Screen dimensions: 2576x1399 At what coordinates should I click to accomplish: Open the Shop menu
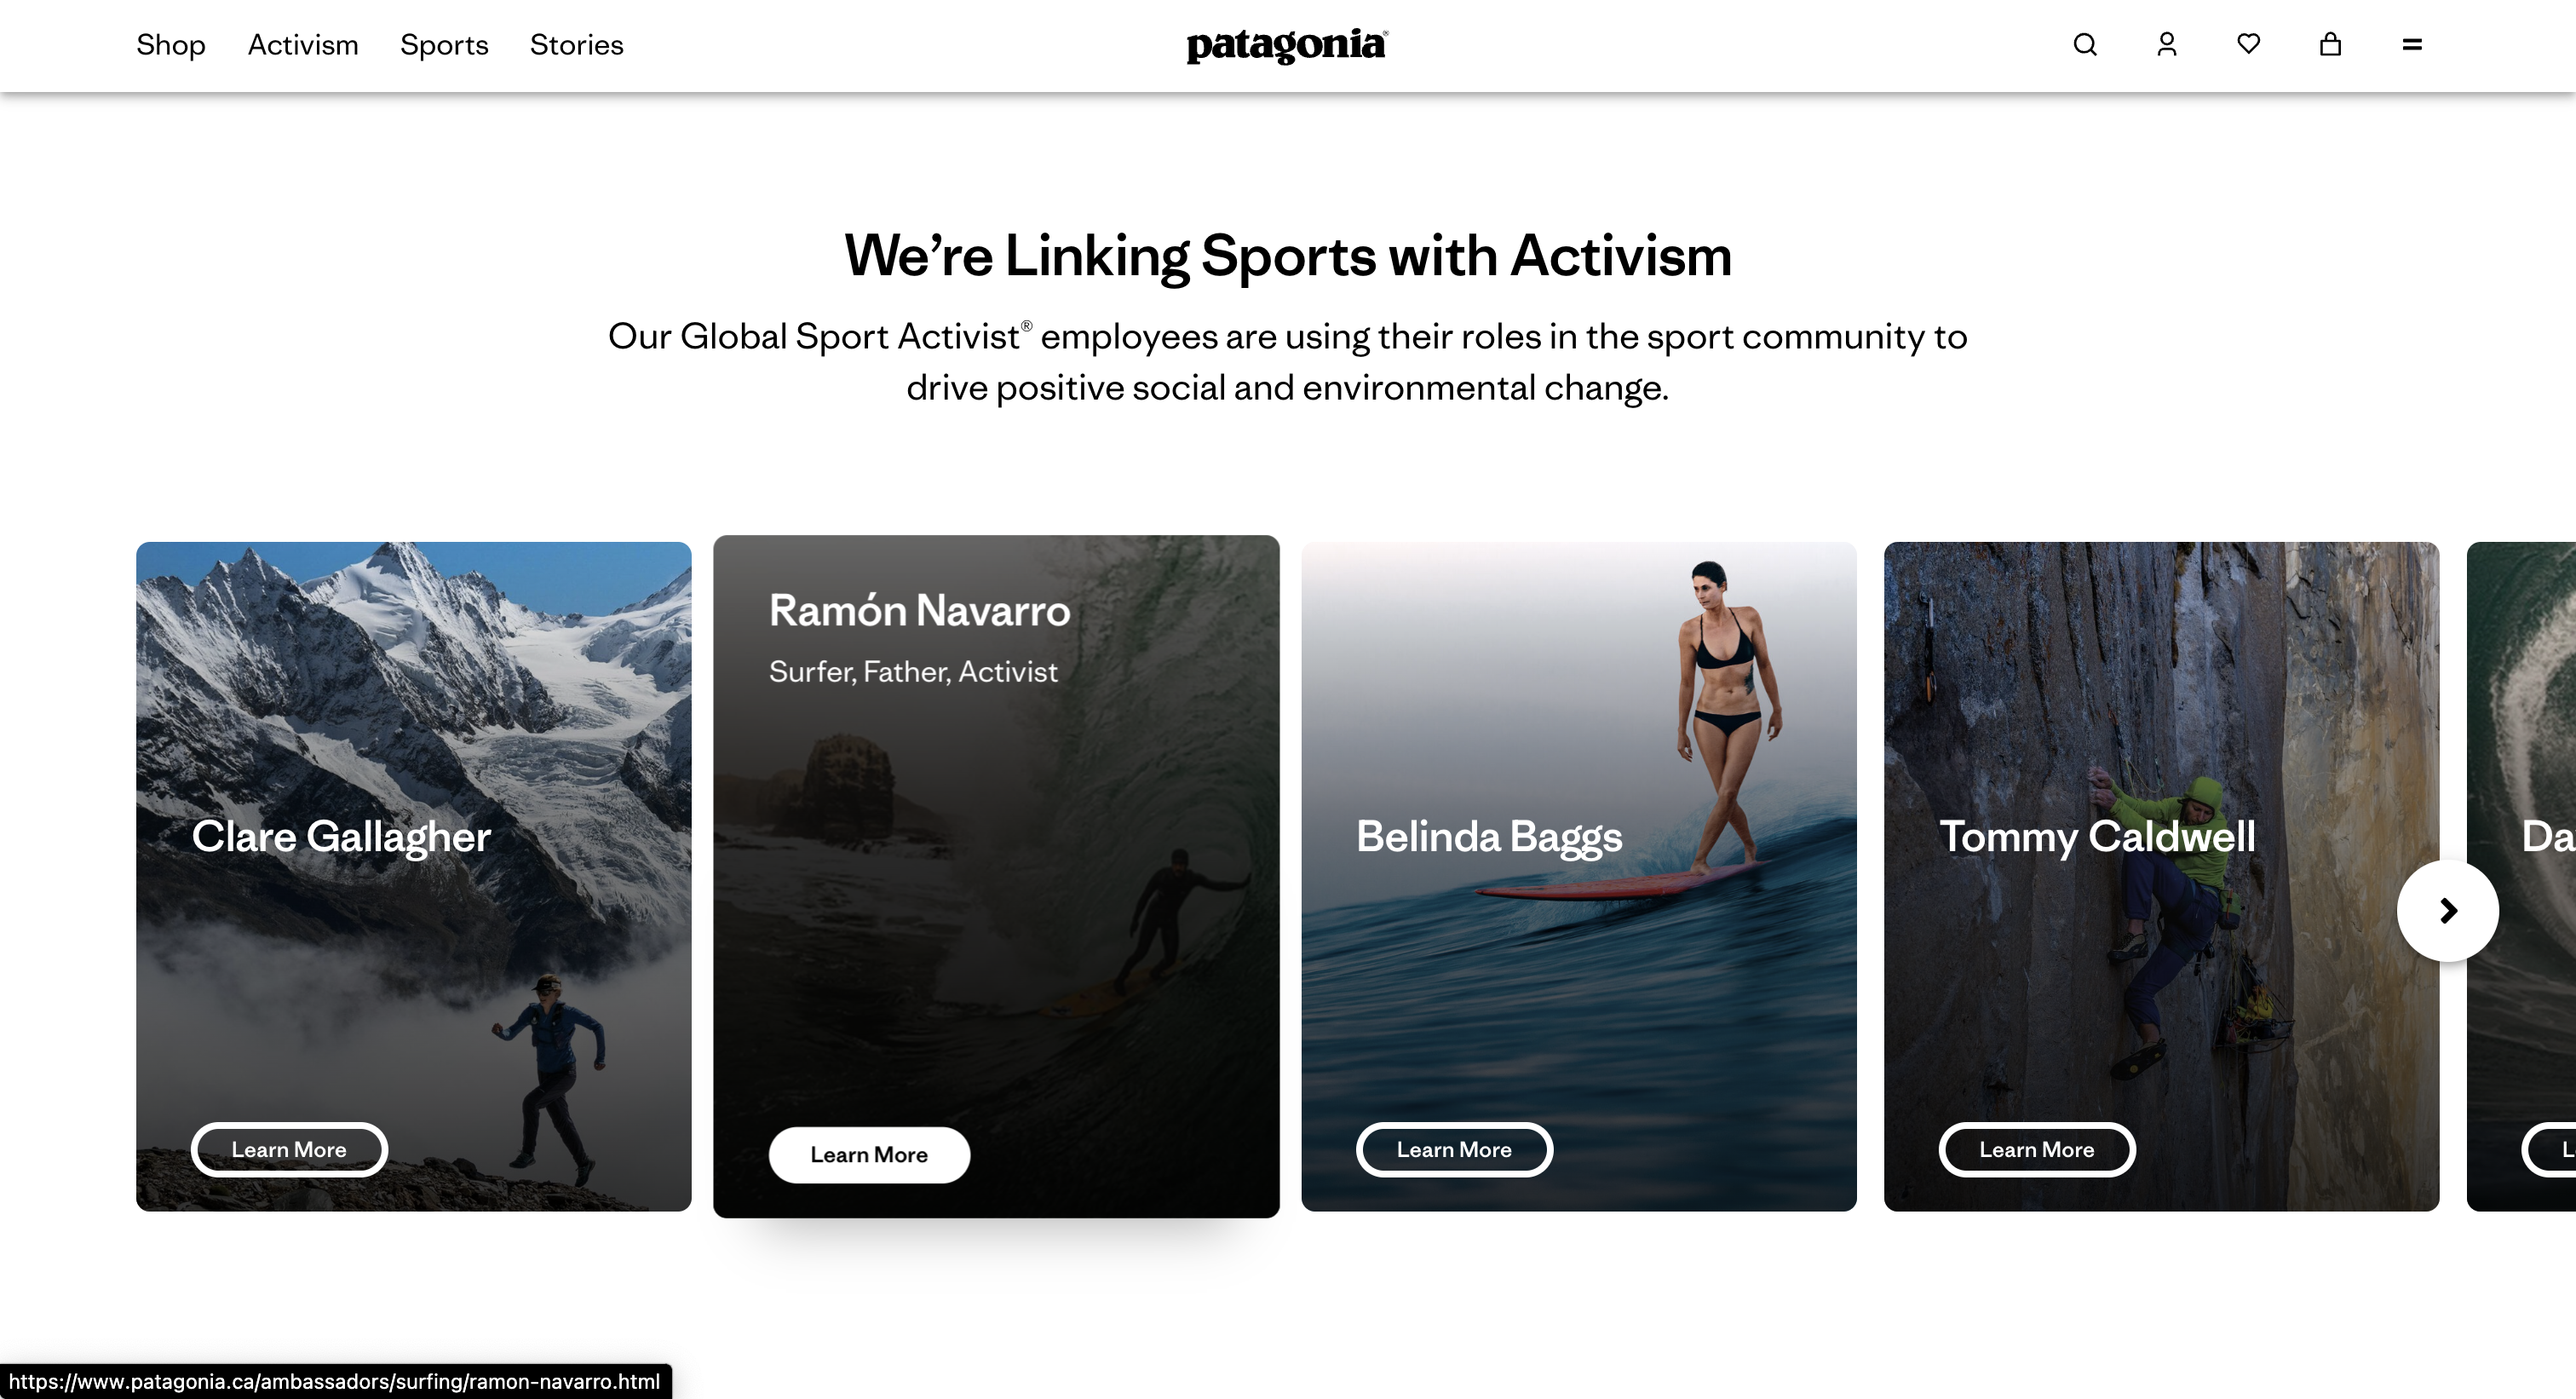(171, 45)
